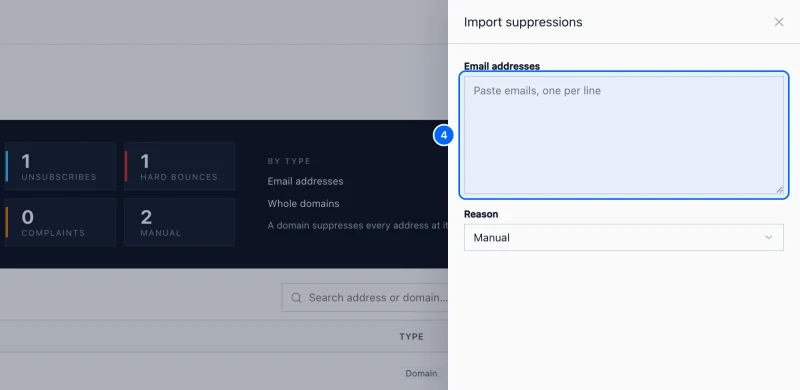This screenshot has width=800, height=390.
Task: Focus the Email addresses text area
Action: pyautogui.click(x=623, y=135)
